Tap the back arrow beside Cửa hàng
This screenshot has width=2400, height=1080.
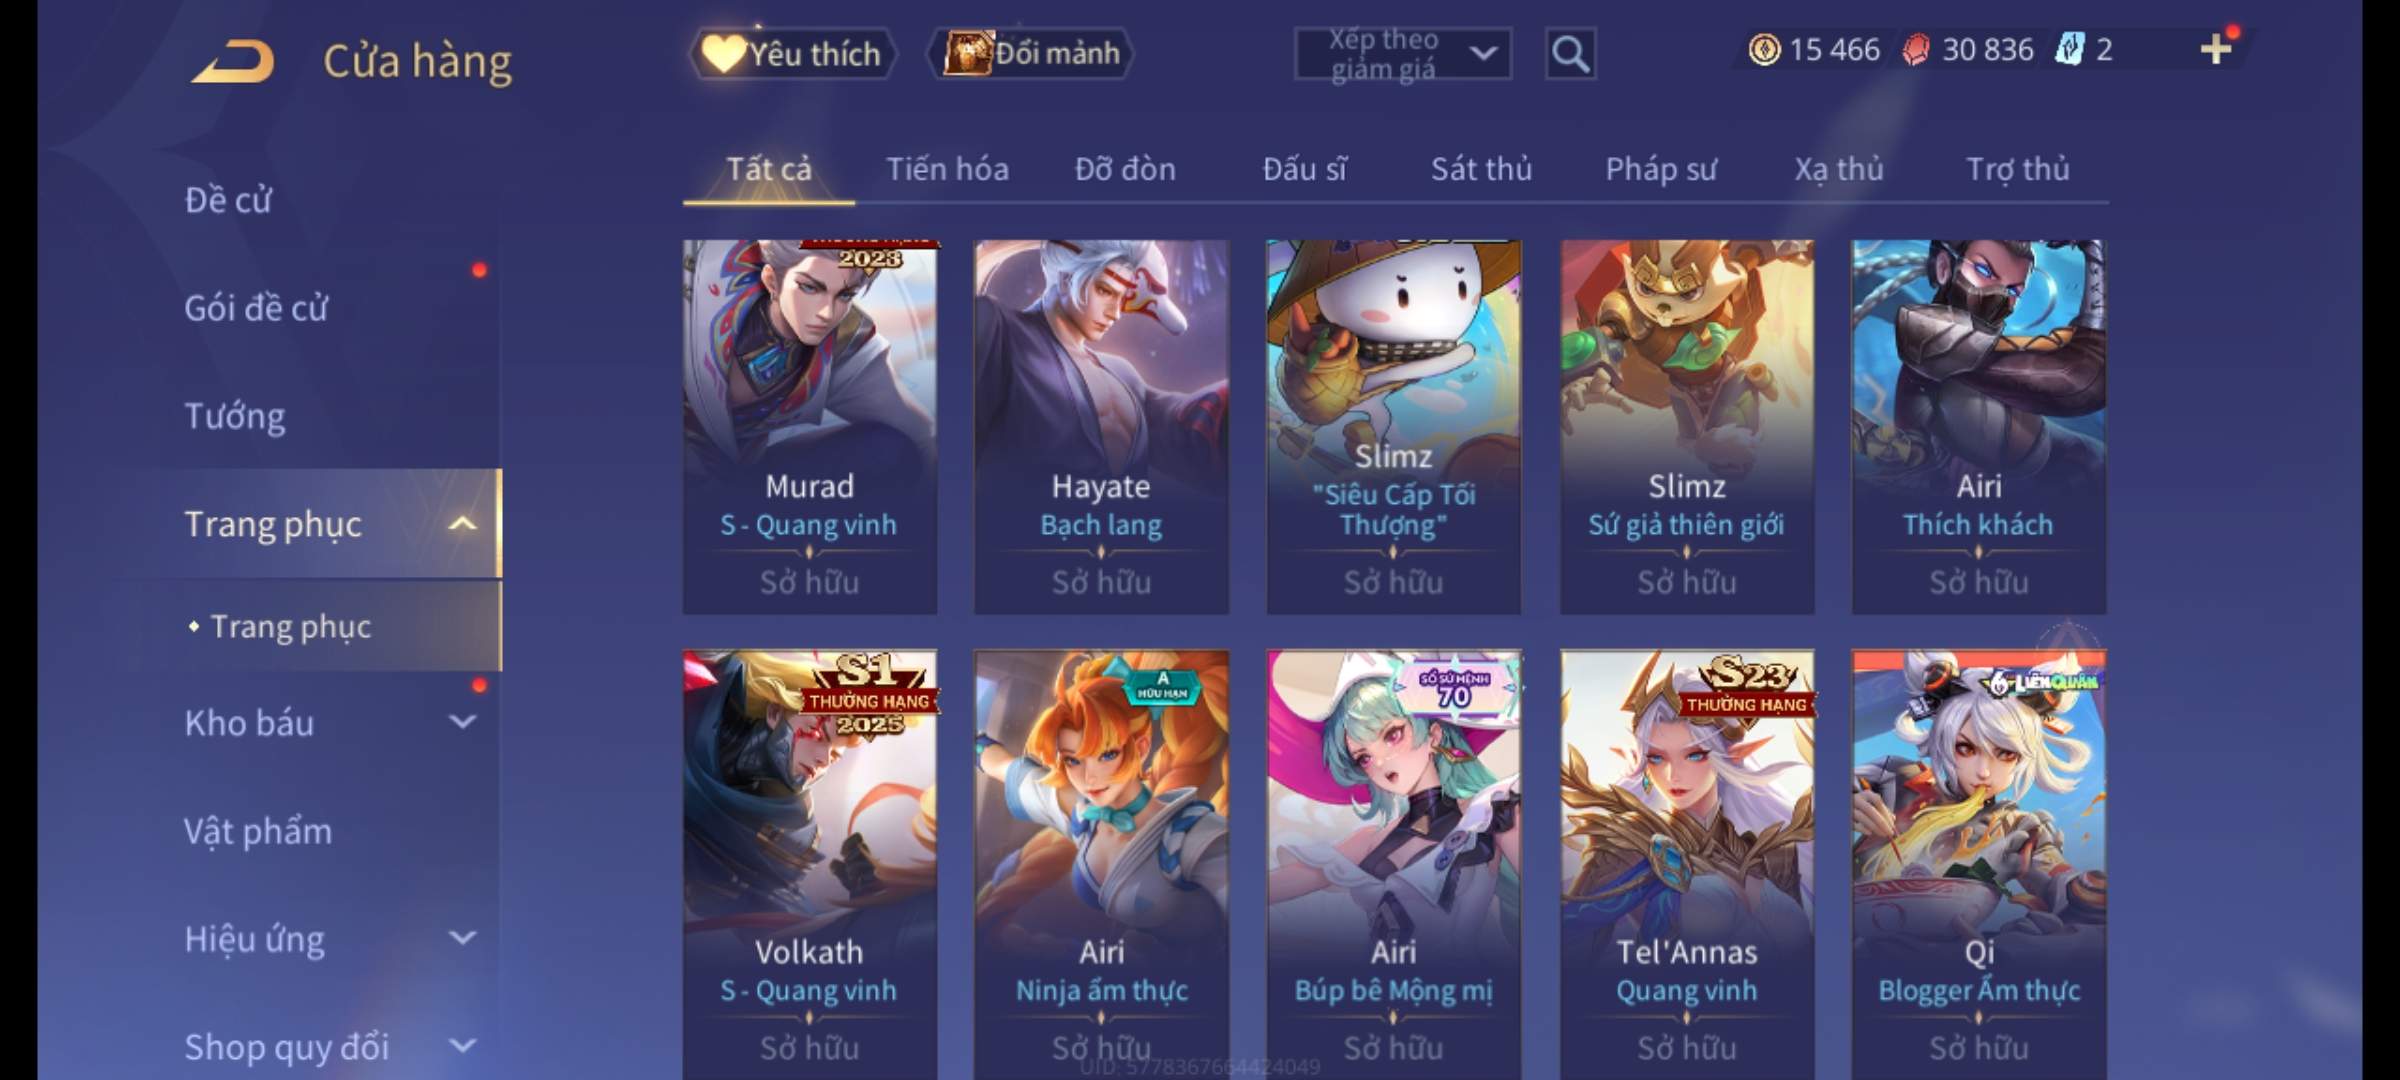[234, 61]
